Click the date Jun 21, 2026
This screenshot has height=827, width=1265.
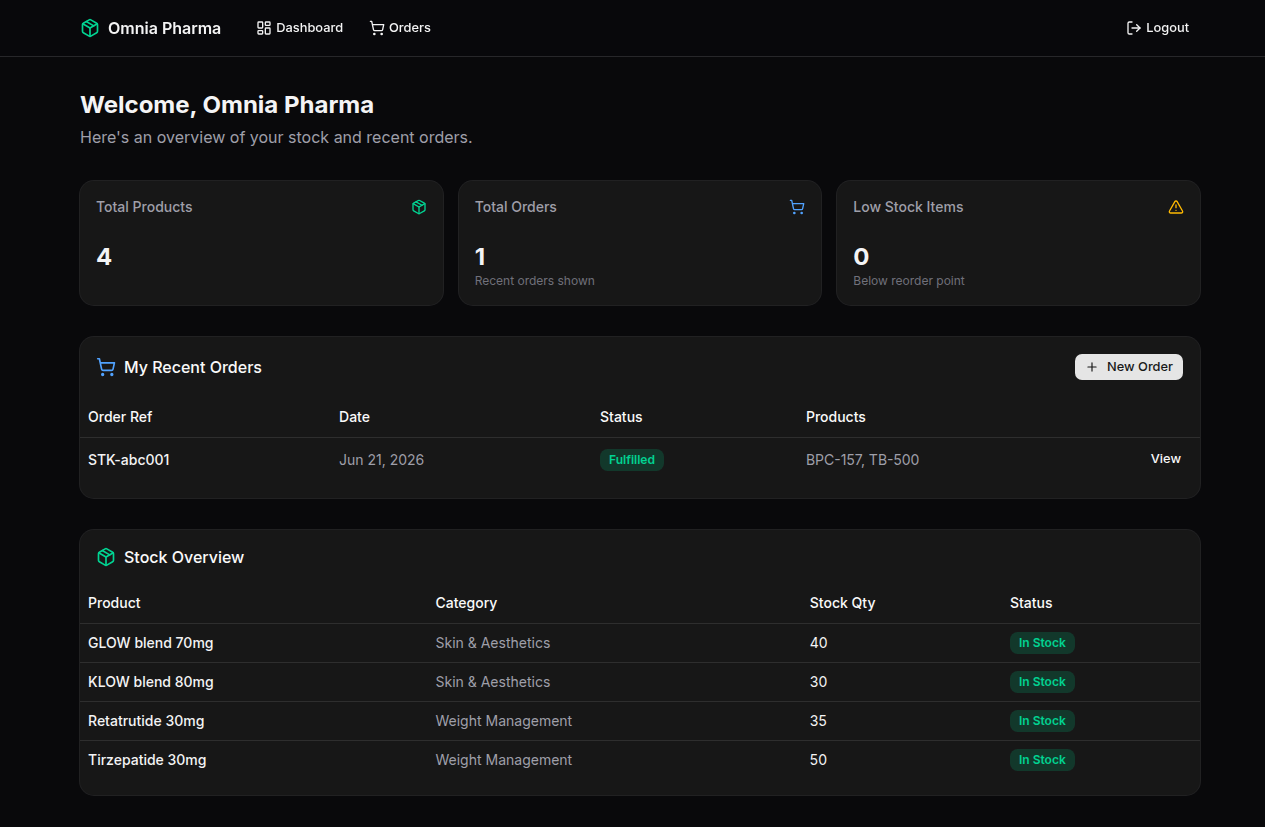click(x=382, y=460)
